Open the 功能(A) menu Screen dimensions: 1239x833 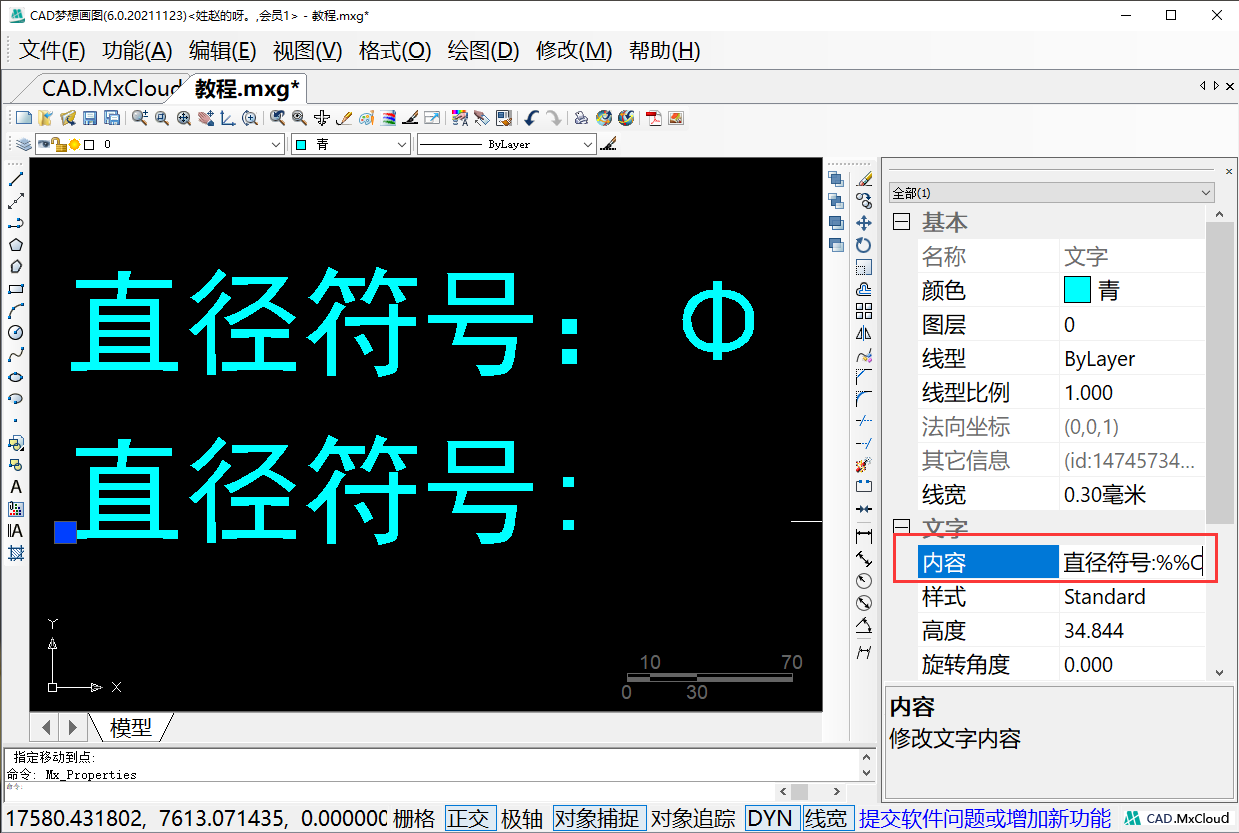[138, 51]
